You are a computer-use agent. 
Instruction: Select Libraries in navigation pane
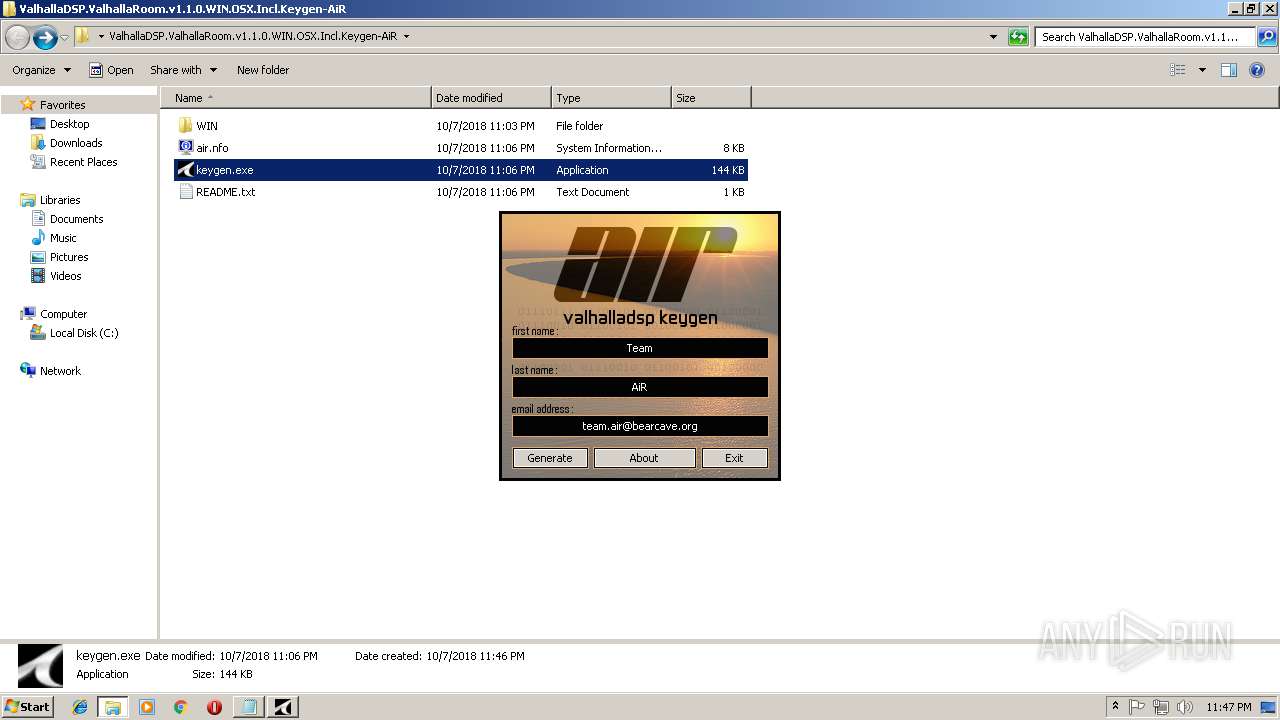(59, 200)
